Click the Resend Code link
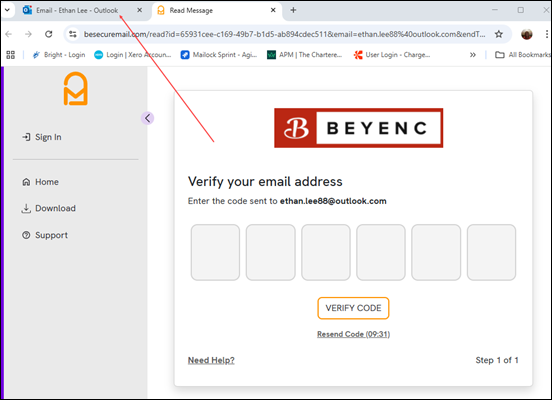Screen dimensions: 552x400 click(x=353, y=334)
